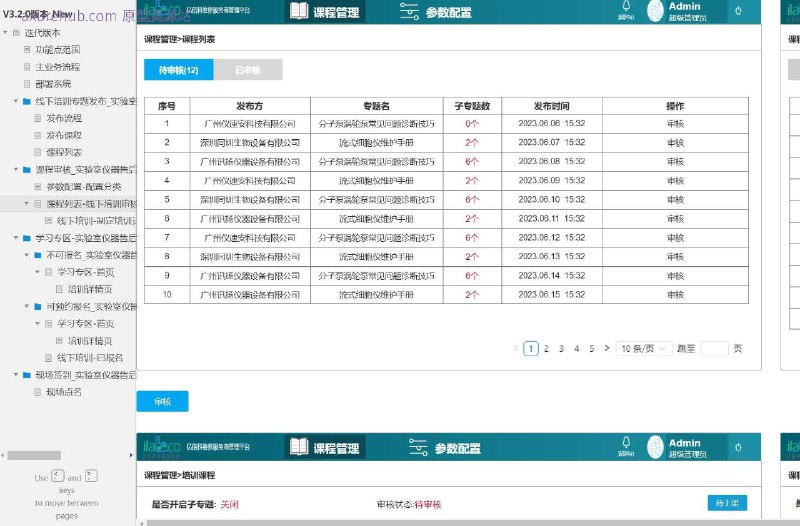
Task: Click the sliders icon beside 参数配置 in 培训课程 screen
Action: coord(418,447)
